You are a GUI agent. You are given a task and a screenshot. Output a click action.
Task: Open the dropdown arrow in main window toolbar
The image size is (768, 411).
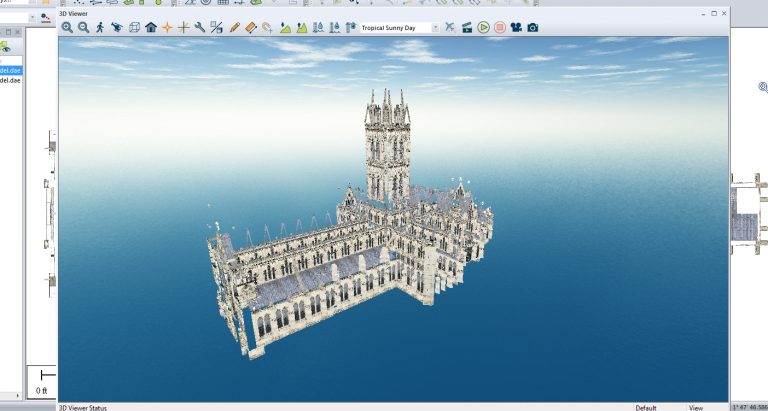32,18
